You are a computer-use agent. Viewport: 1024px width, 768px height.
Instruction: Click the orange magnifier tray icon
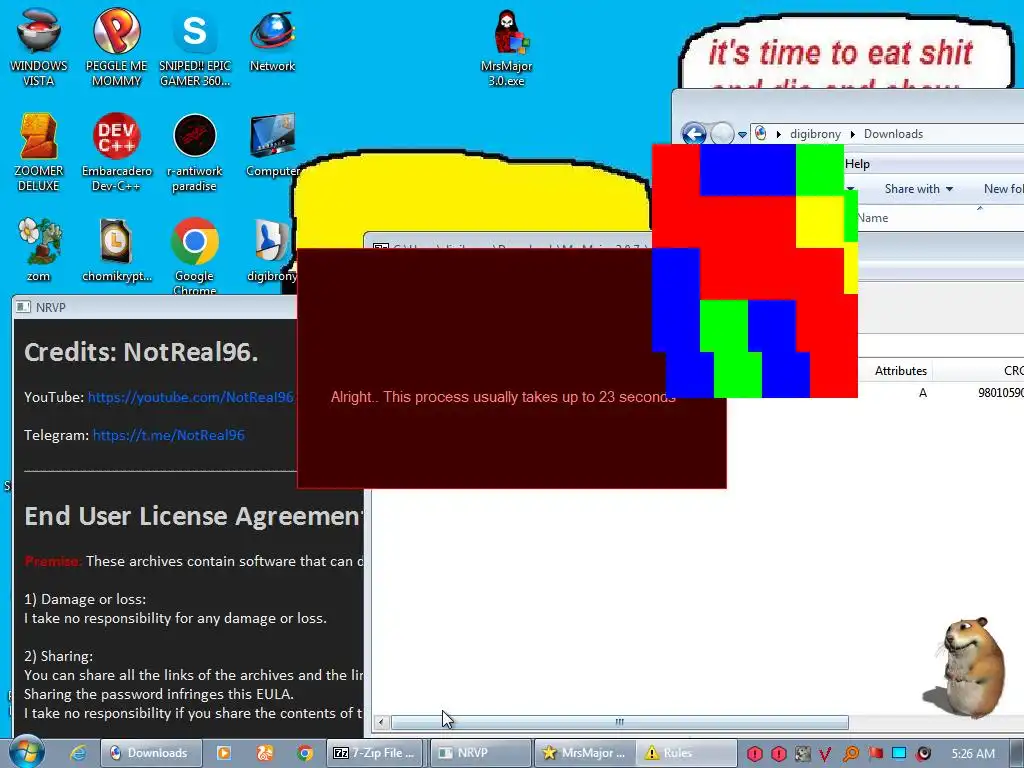(851, 754)
